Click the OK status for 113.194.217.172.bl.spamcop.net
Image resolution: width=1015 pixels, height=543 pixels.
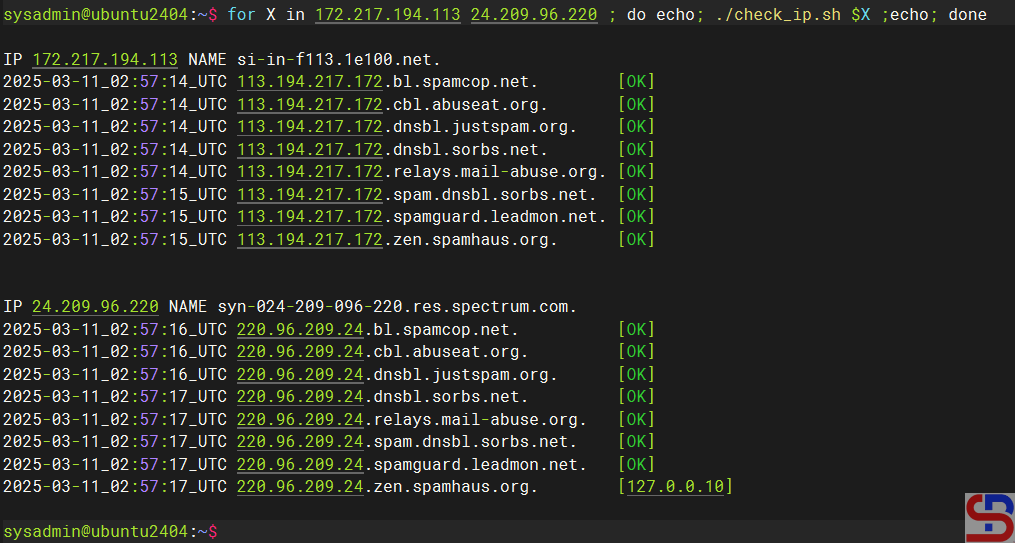click(x=636, y=82)
